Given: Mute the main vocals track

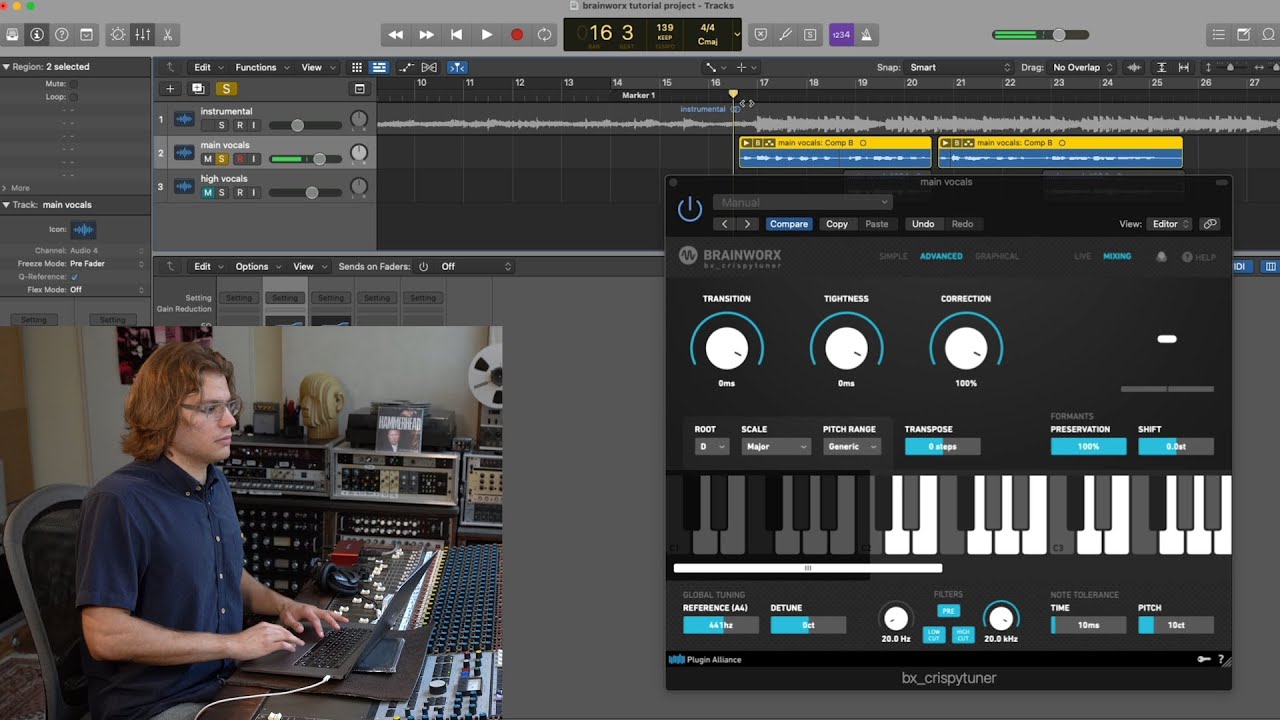Looking at the screenshot, I should pos(208,159).
